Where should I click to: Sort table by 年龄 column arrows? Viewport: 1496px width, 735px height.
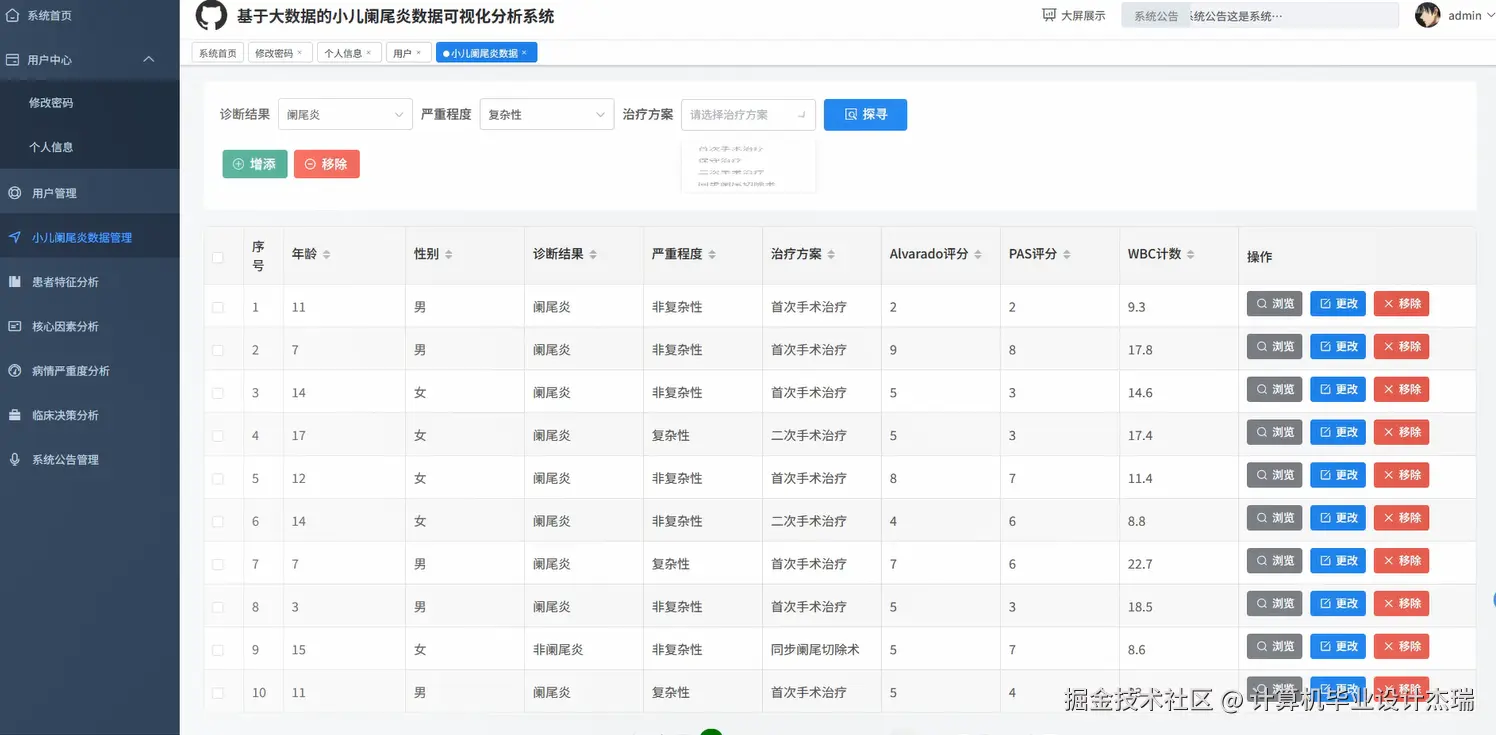[326, 255]
